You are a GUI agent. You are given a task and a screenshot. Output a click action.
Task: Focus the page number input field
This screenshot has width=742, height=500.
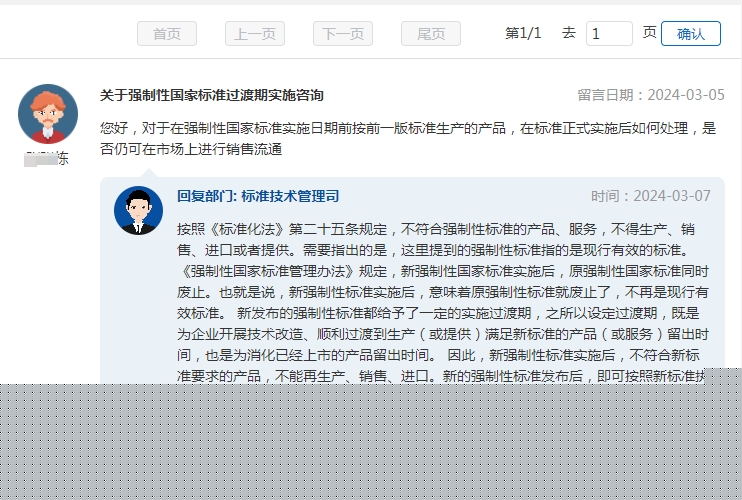tap(608, 34)
